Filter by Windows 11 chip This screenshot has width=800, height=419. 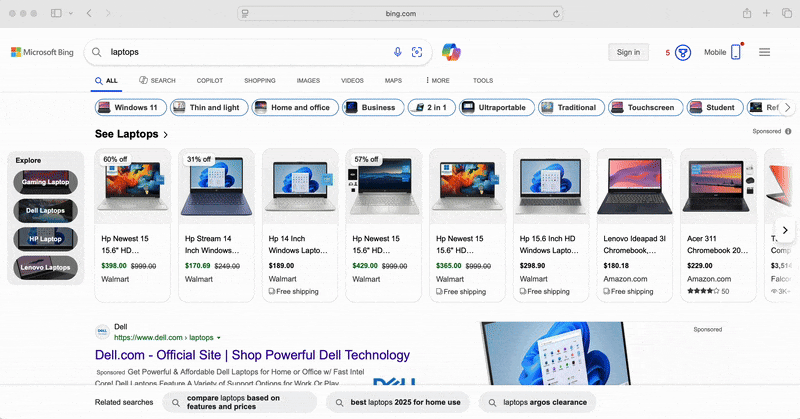coord(130,108)
